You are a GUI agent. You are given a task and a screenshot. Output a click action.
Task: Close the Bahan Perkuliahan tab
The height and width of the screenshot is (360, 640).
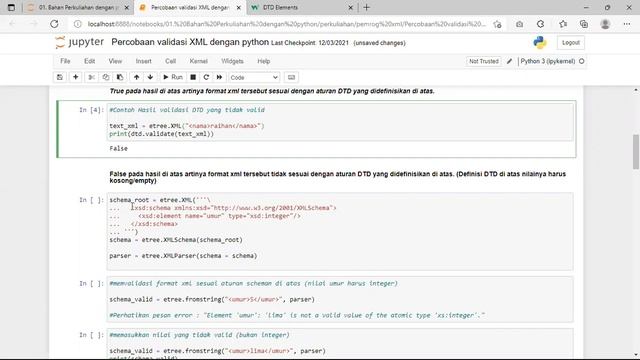click(127, 7)
